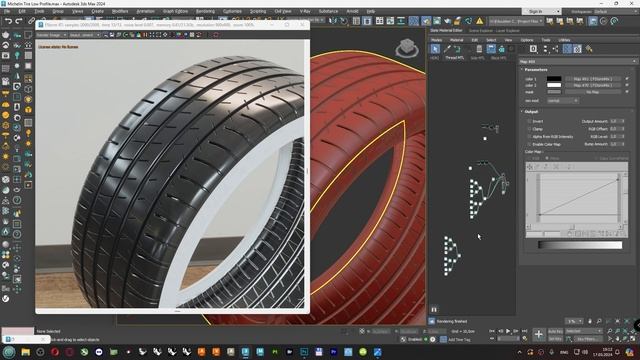Switch to the Black MTL view tab
The width and height of the screenshot is (640, 360).
click(x=498, y=58)
